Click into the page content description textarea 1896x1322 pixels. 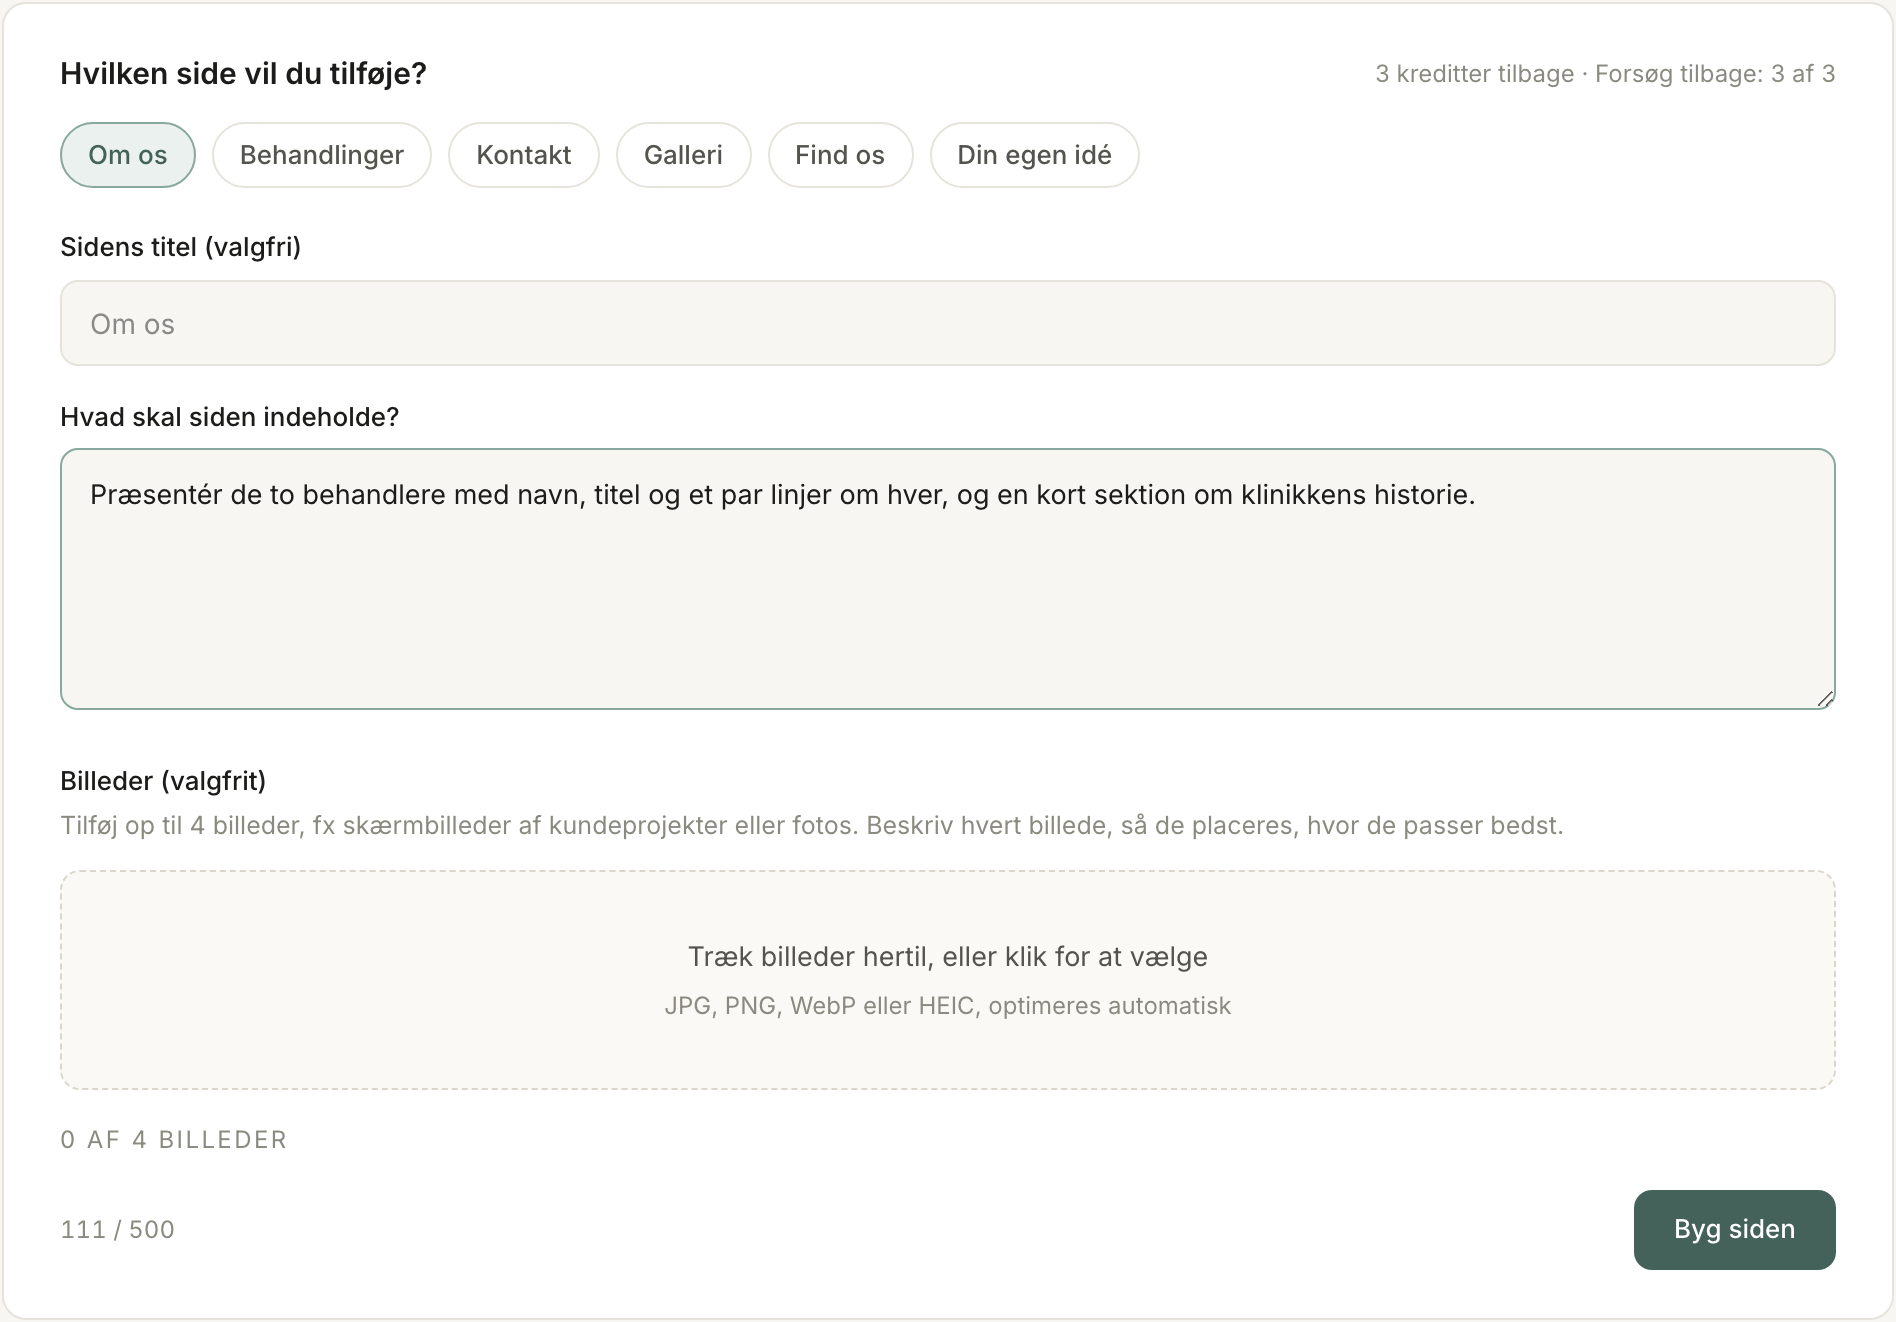[x=948, y=579]
